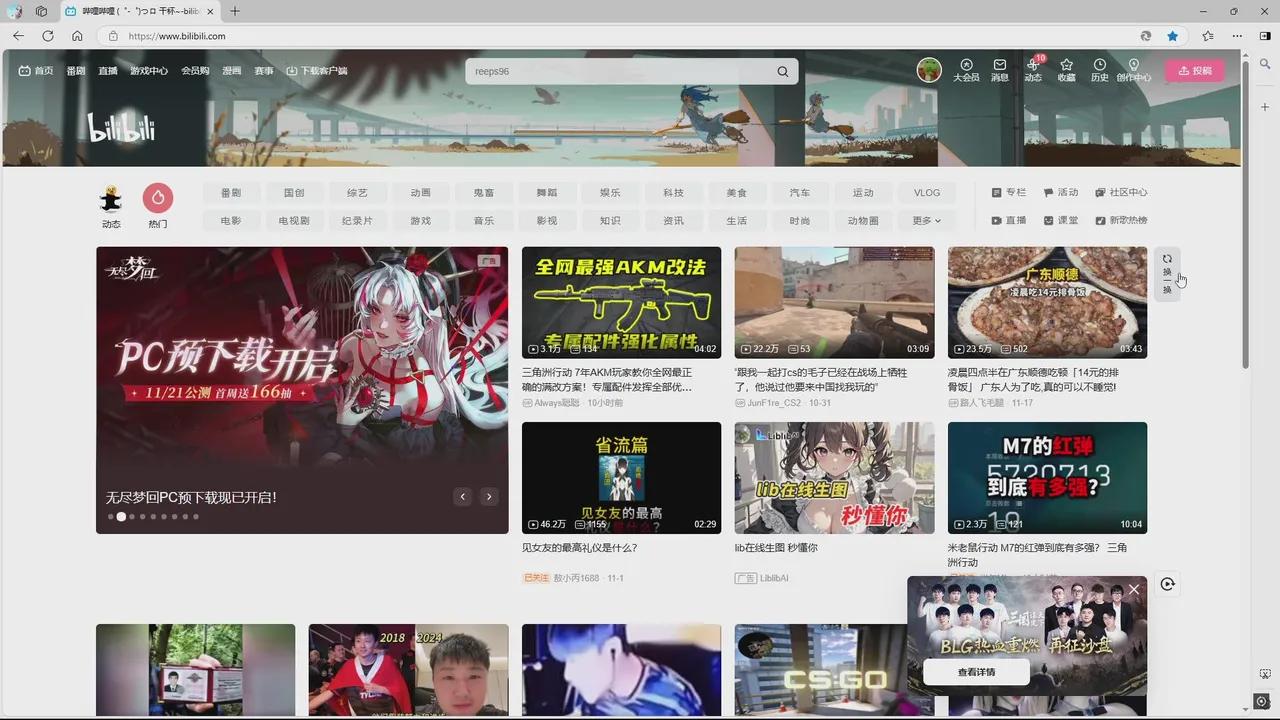Viewport: 1280px width, 720px height.
Task: Open the profile avatar menu
Action: click(929, 70)
